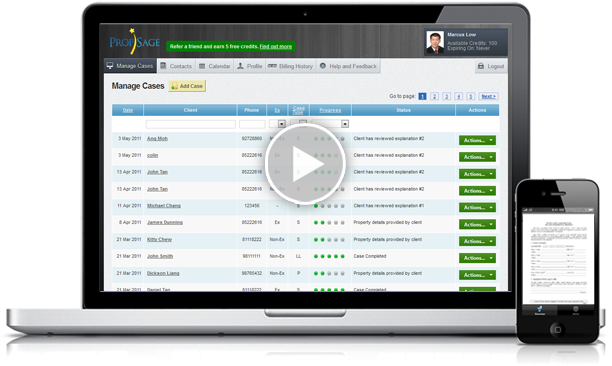The width and height of the screenshot is (612, 366).
Task: Follow the Find out more link
Action: (276, 46)
